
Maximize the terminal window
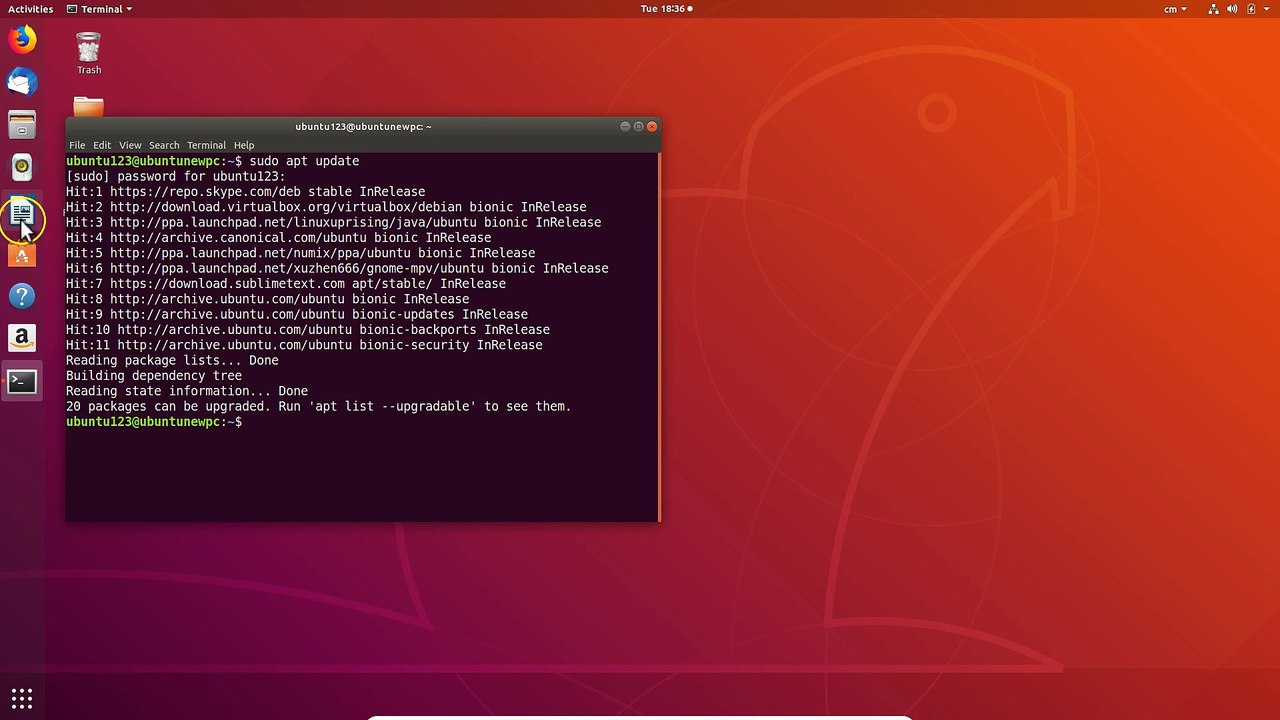pos(638,126)
